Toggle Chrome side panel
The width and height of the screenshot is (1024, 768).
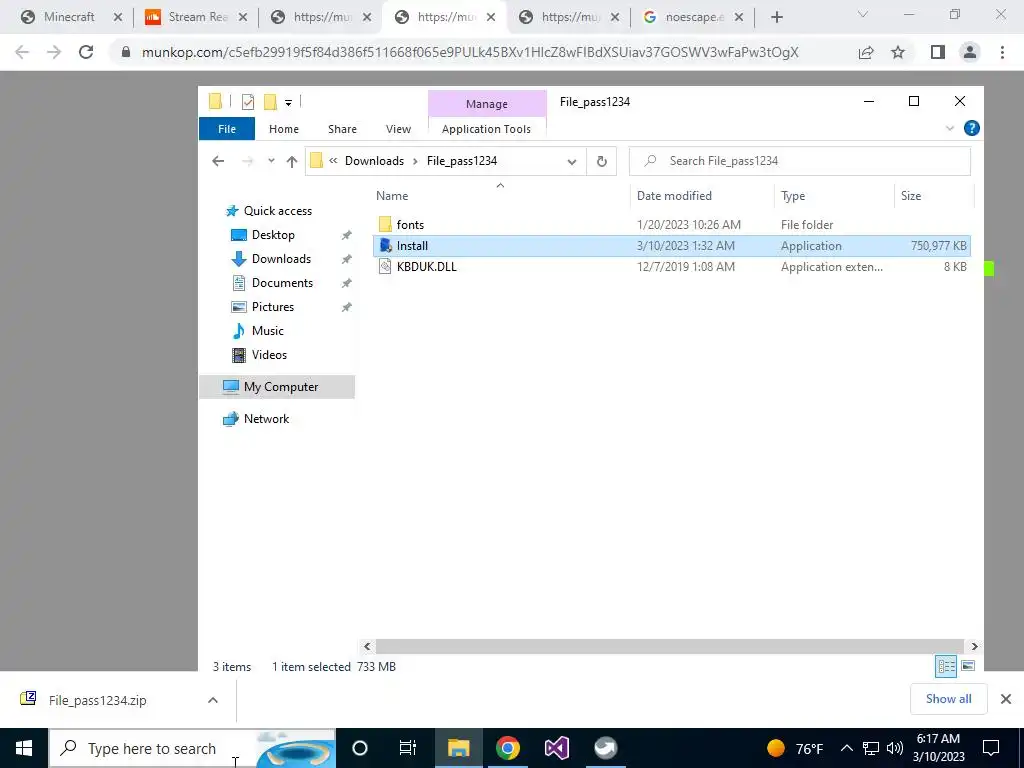coord(938,52)
